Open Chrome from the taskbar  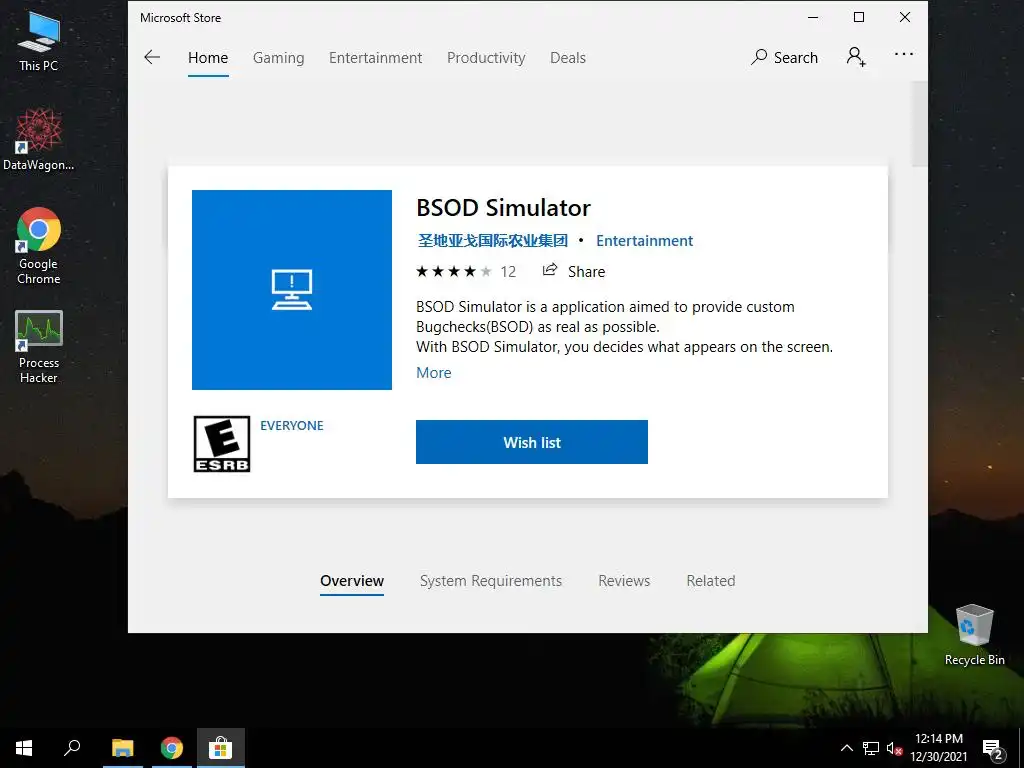[x=172, y=748]
